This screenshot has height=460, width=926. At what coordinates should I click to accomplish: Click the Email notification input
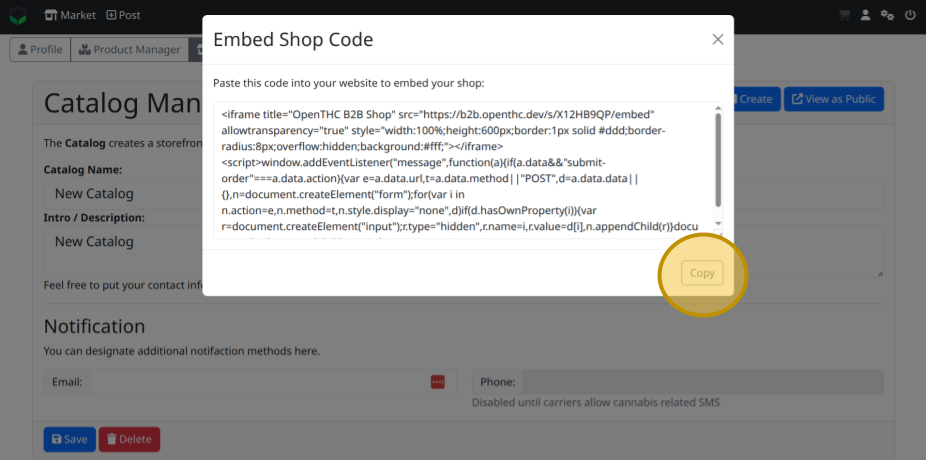273,382
